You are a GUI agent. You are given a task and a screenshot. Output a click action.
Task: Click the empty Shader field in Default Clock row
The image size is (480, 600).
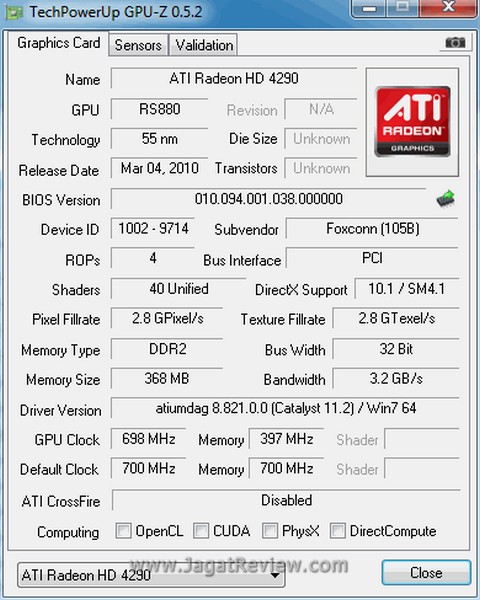pos(422,468)
